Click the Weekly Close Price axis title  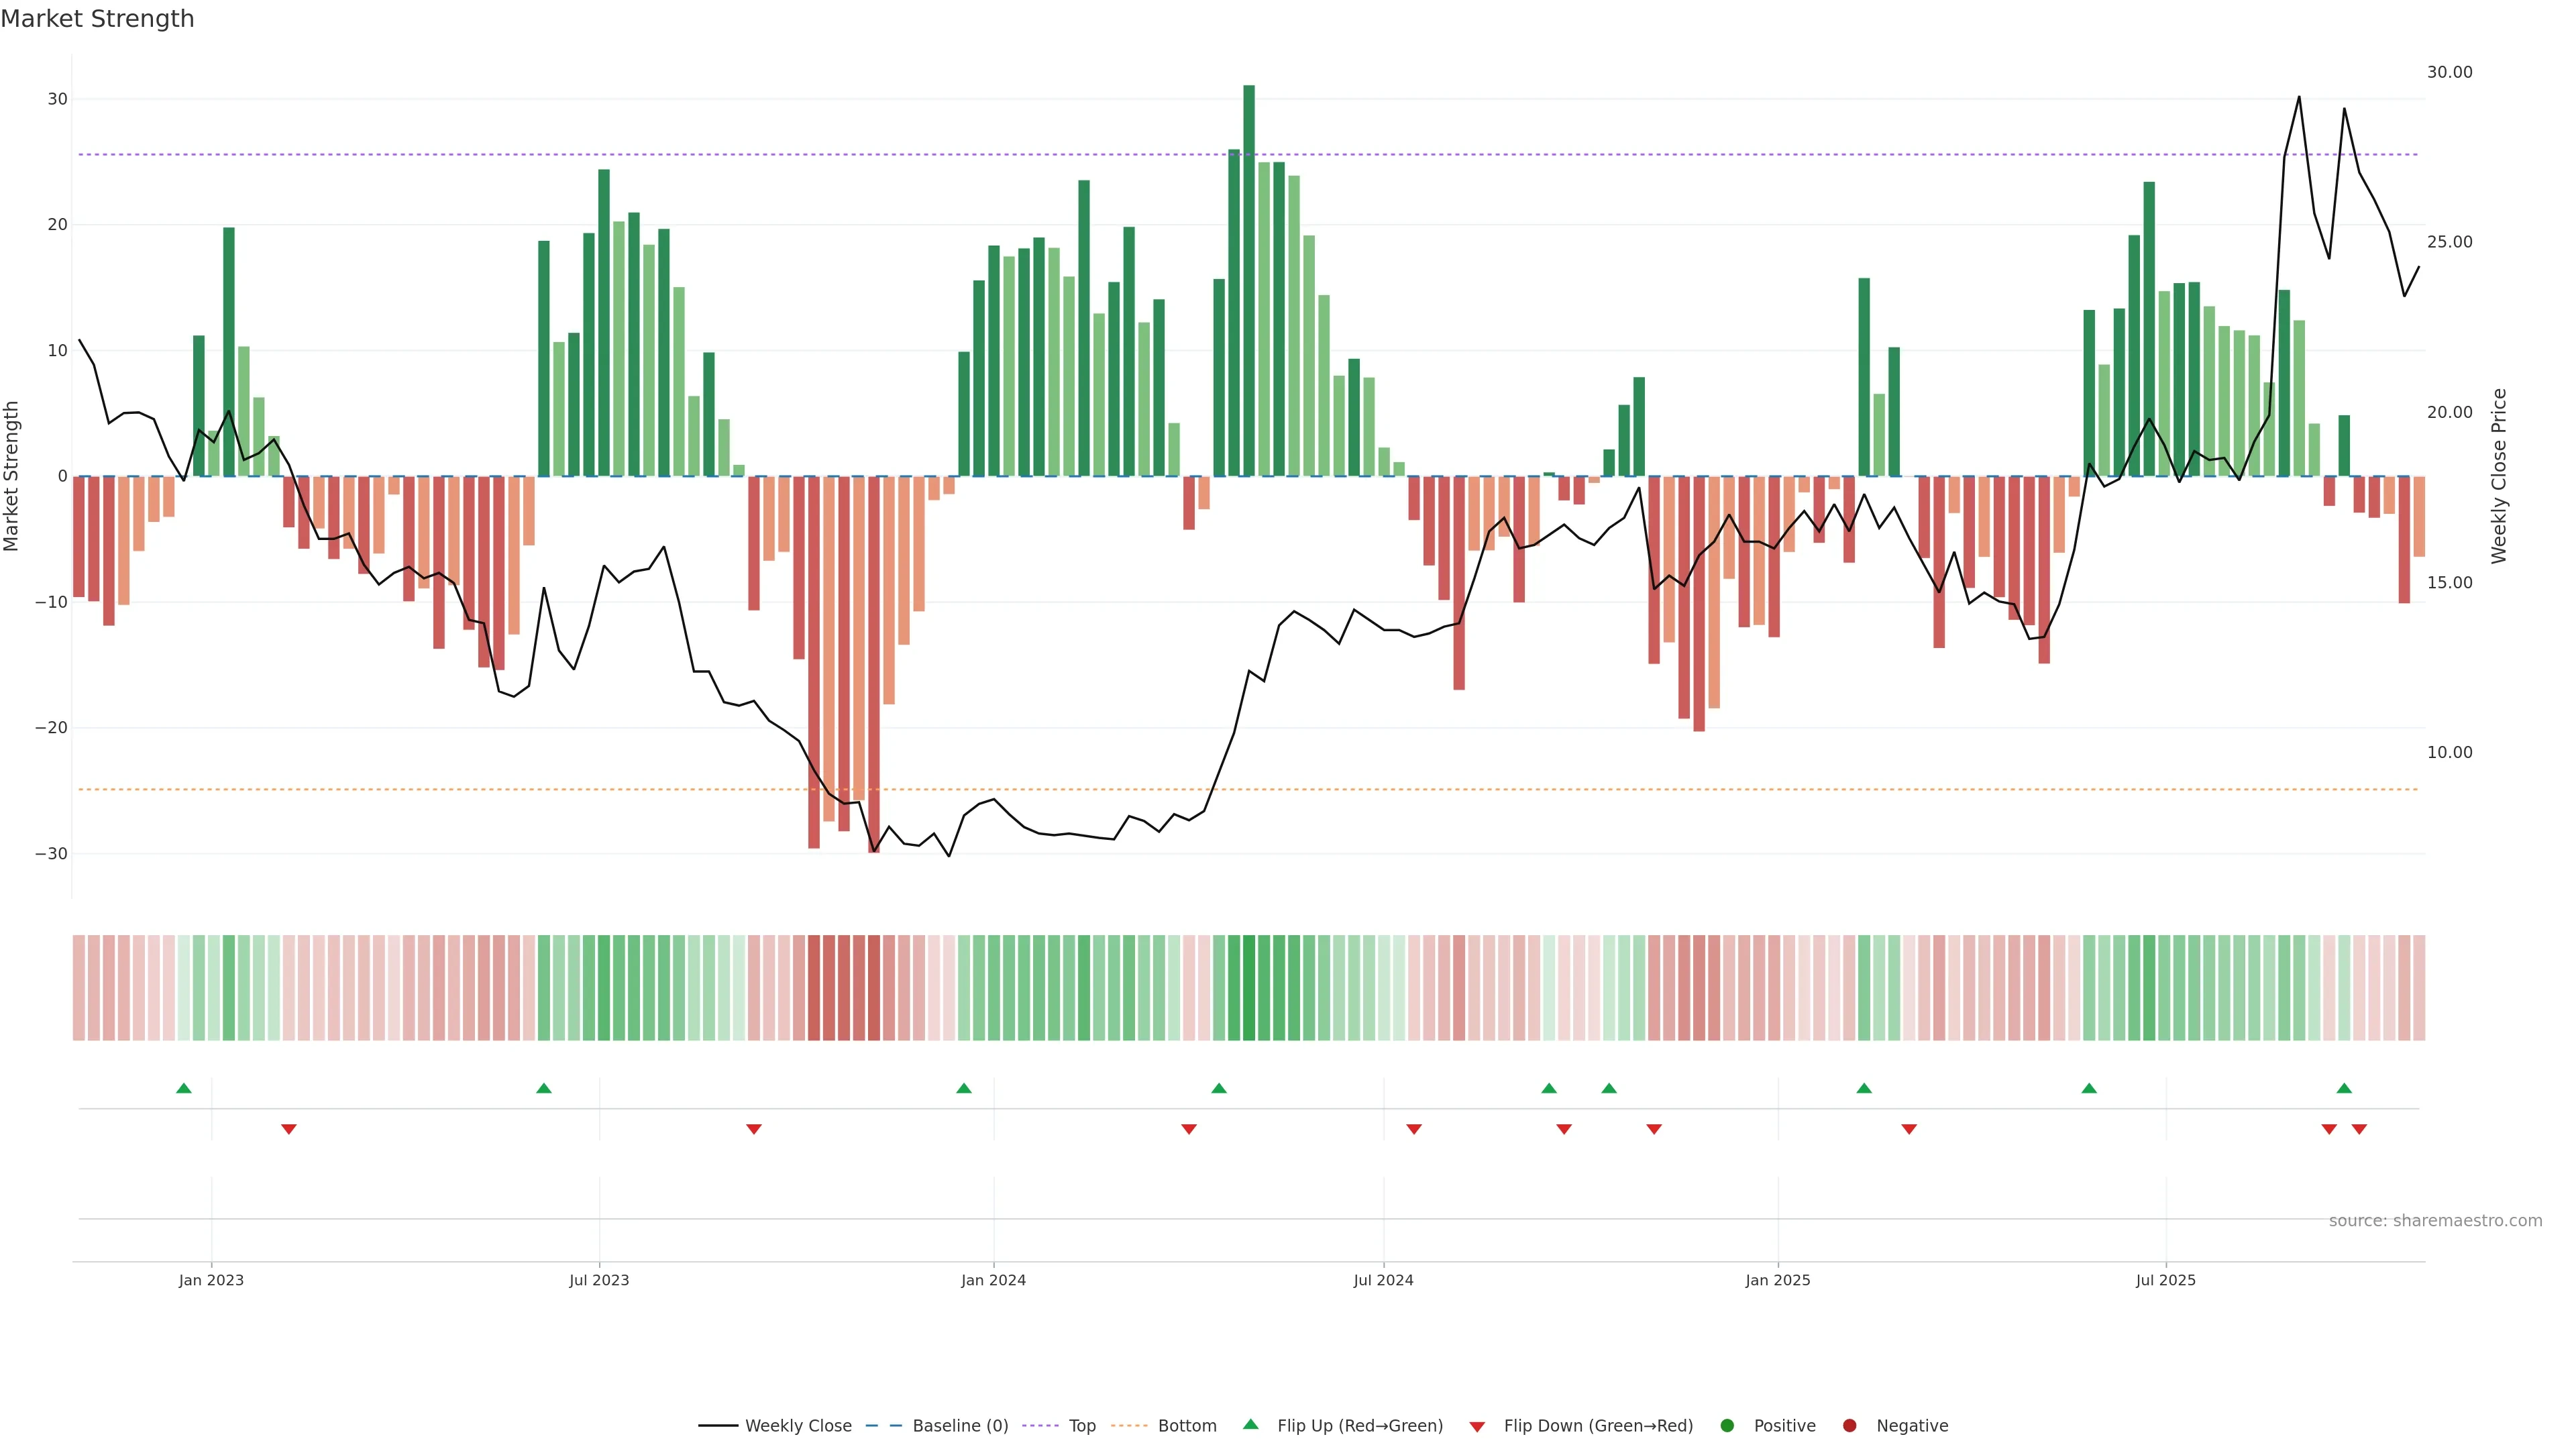pos(2499,476)
